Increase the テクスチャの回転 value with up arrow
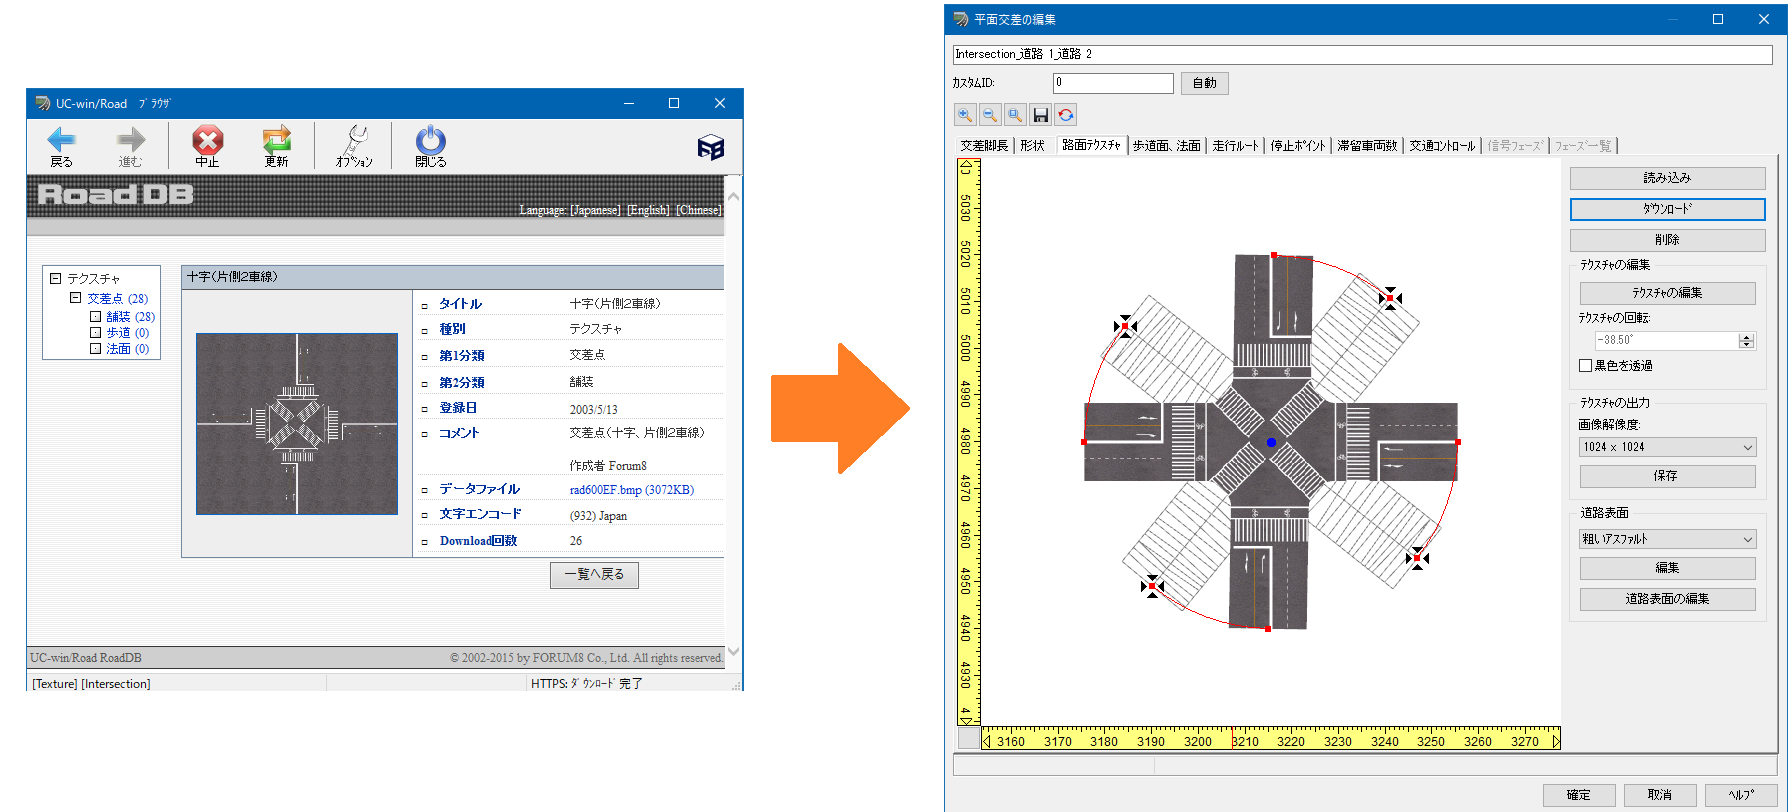This screenshot has height=812, width=1792. pyautogui.click(x=1746, y=337)
